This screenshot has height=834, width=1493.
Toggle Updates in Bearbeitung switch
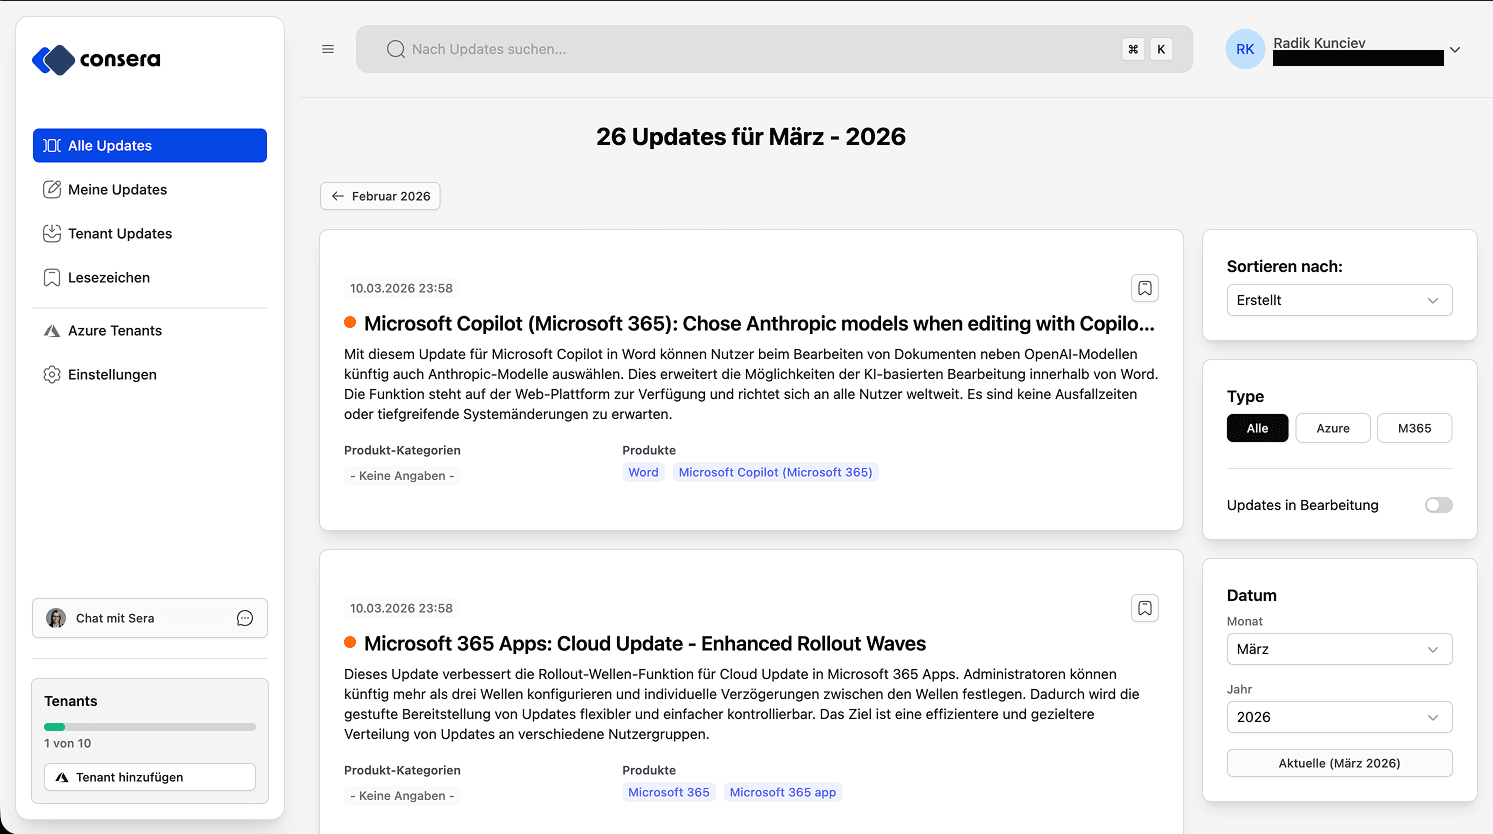tap(1439, 505)
